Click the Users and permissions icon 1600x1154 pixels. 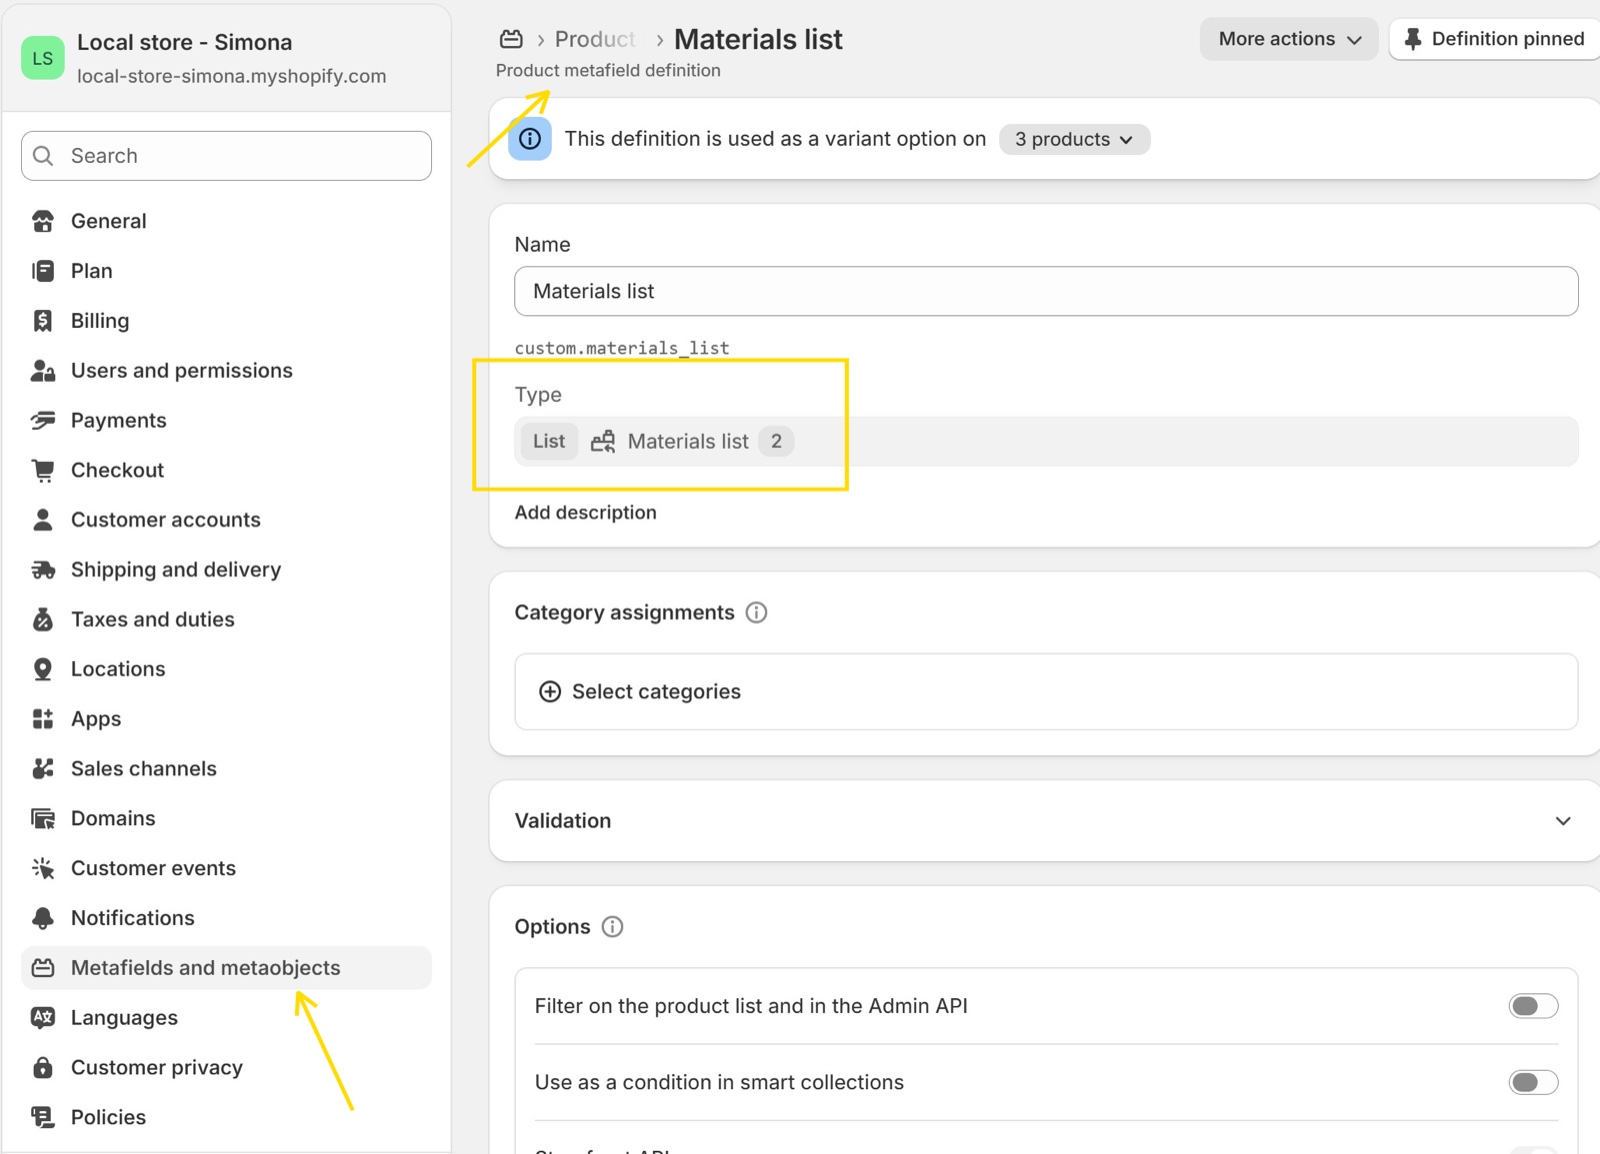[43, 371]
